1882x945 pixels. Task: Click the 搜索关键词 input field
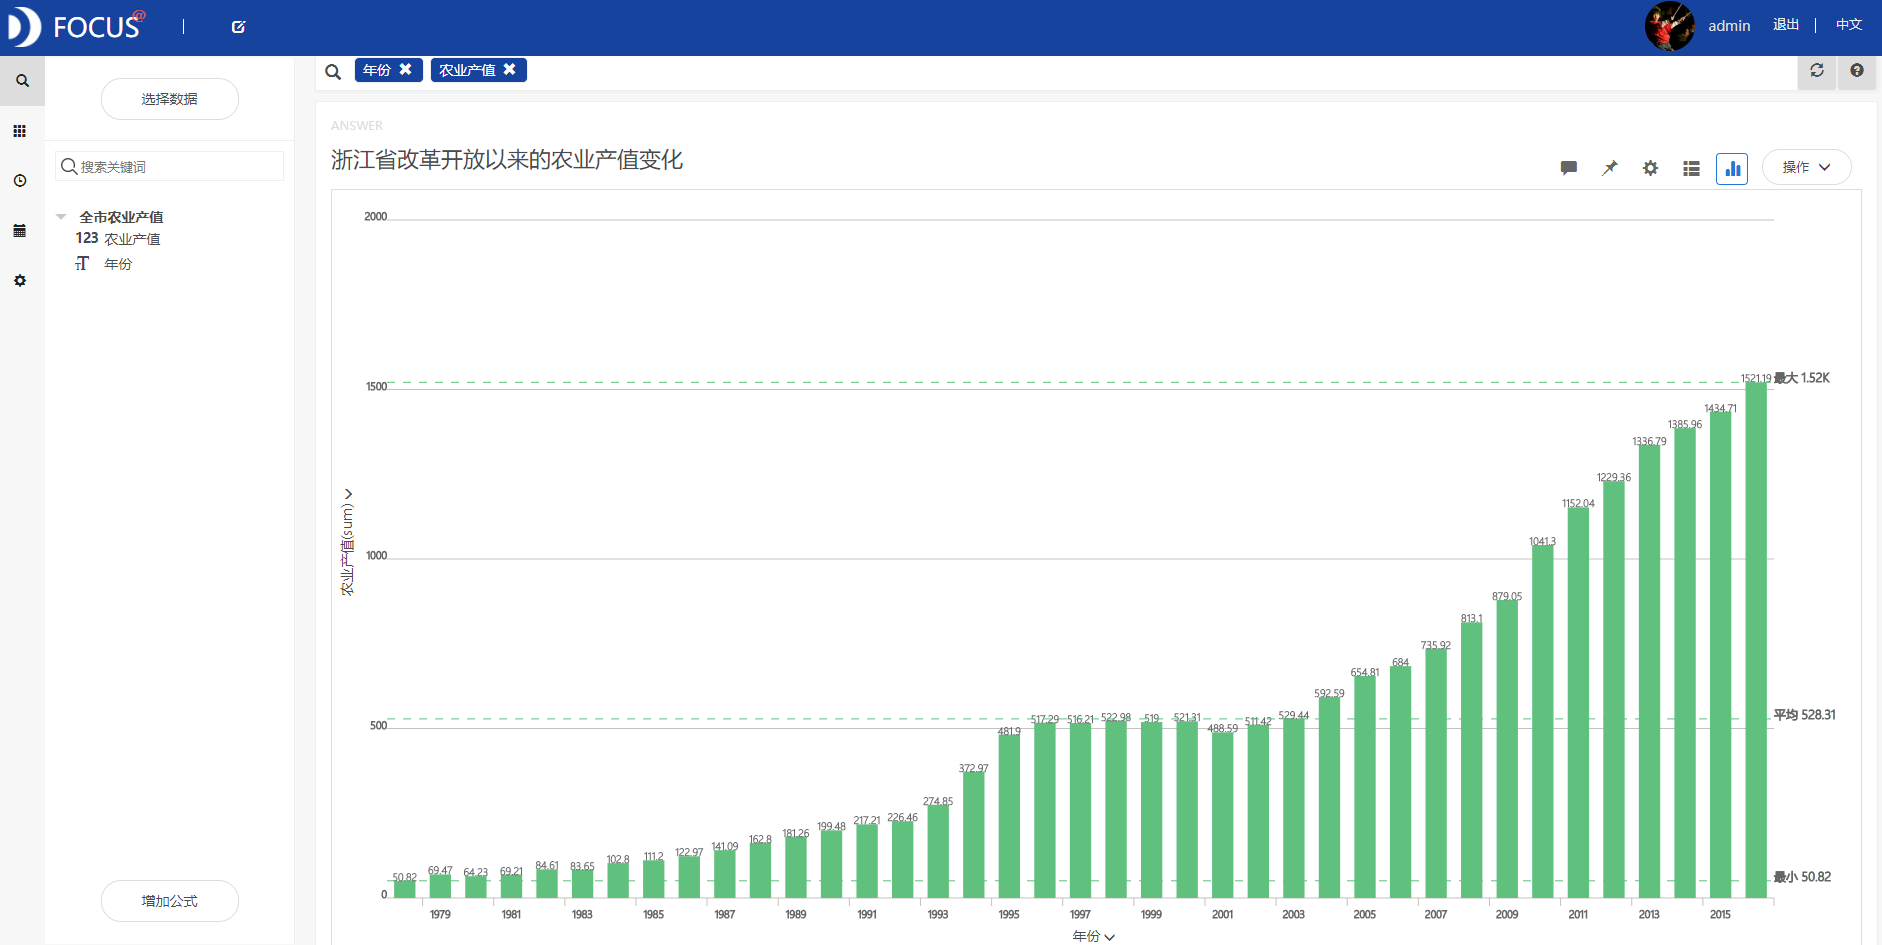[170, 166]
